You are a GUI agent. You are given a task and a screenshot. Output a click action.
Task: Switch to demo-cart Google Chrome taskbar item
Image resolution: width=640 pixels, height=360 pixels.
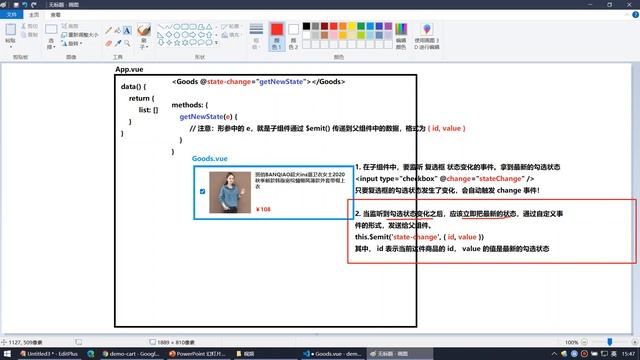click(x=131, y=354)
